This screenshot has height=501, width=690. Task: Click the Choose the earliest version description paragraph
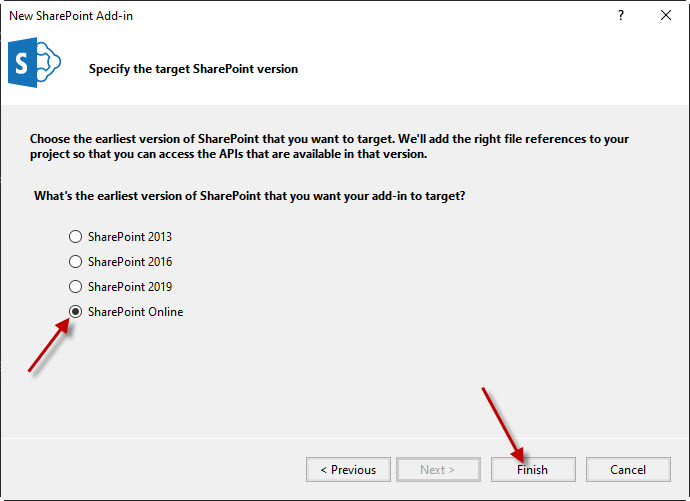click(329, 146)
